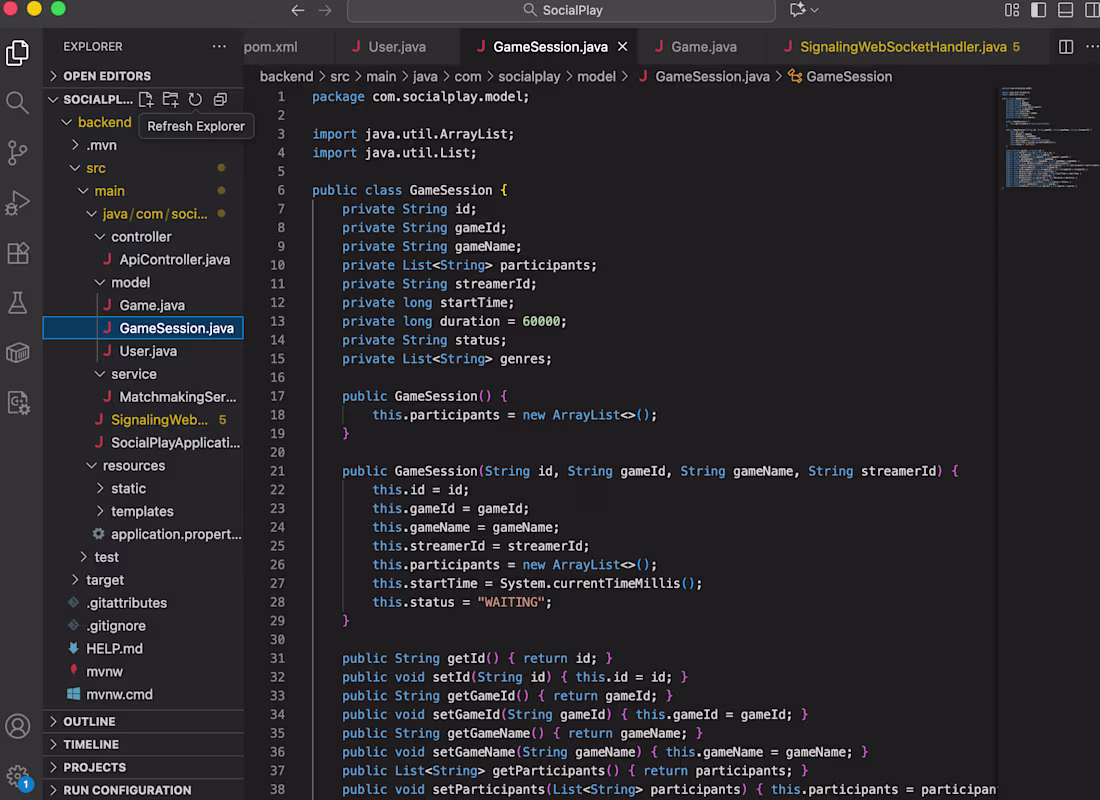Open the Manage gear icon
Screen dimensions: 1100x800
[x=18, y=777]
